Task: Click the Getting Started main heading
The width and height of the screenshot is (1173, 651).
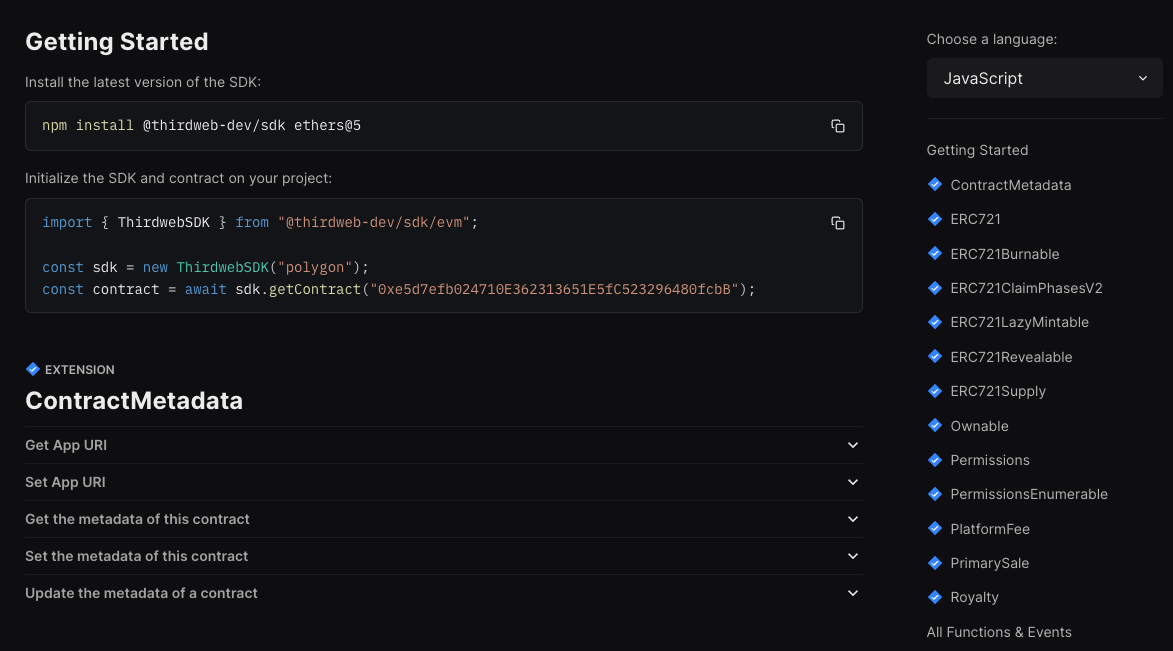Action: tap(117, 42)
